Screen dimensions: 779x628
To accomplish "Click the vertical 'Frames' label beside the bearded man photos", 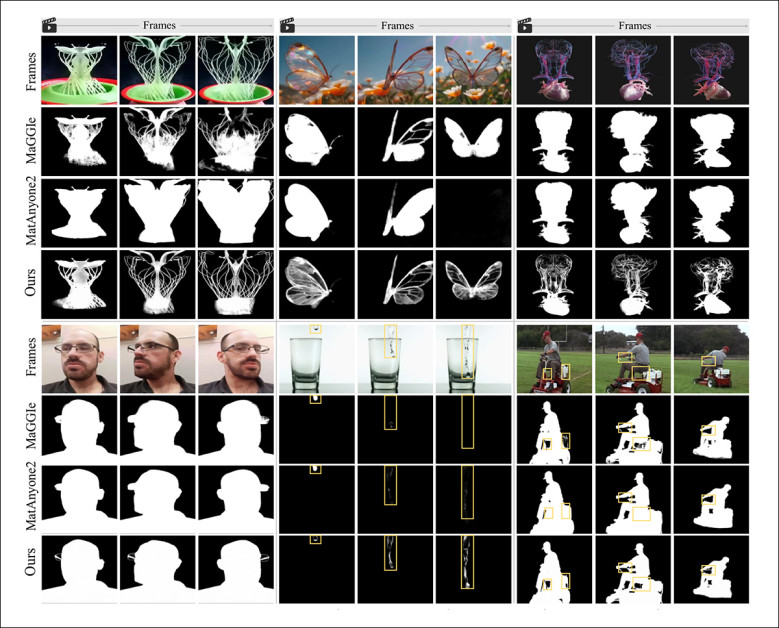I will click(31, 357).
